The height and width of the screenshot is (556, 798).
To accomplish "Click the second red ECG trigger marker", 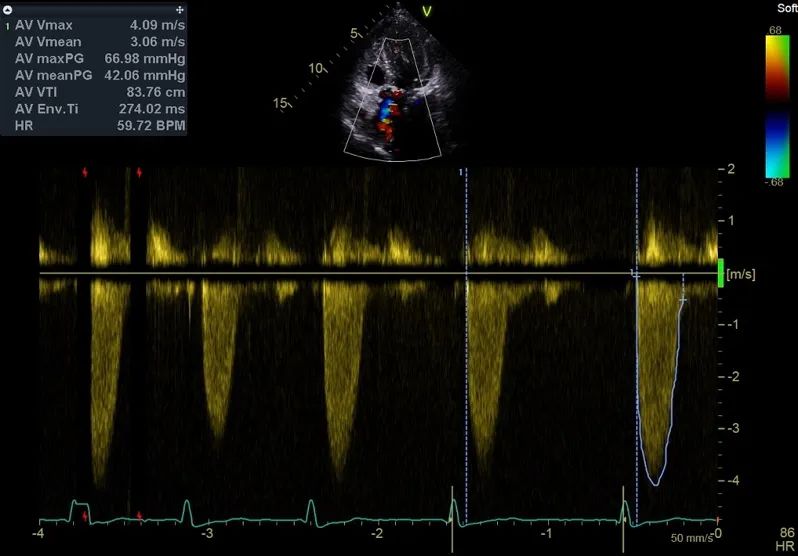I will click(x=139, y=173).
